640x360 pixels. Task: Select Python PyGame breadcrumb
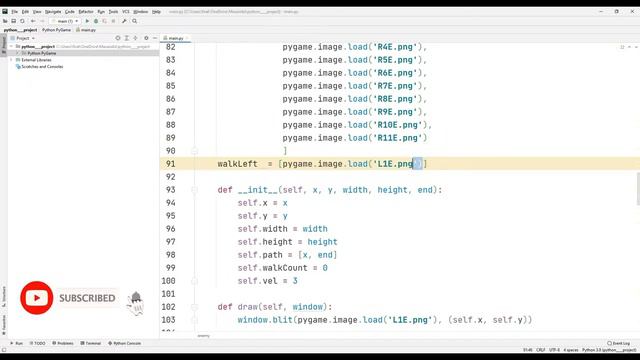coord(56,30)
